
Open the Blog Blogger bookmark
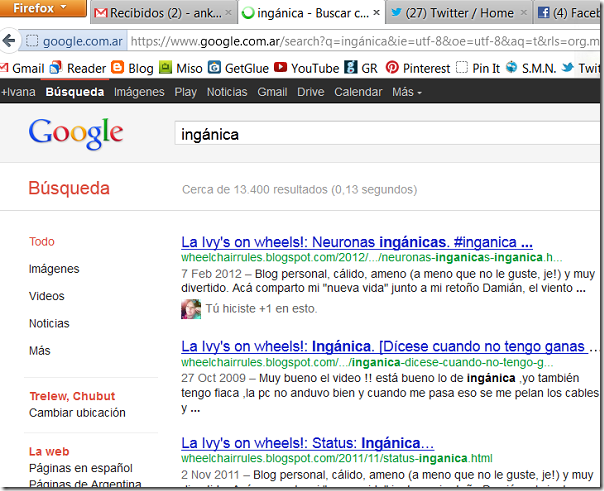133,68
